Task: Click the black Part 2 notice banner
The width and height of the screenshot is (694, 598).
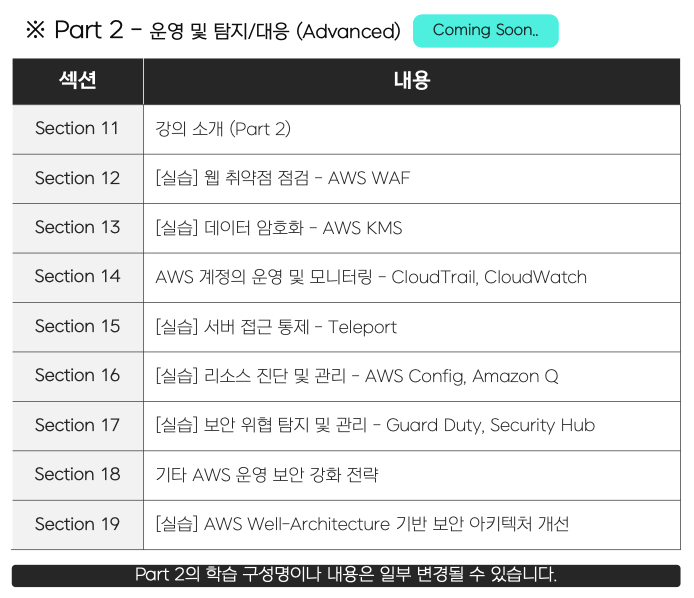Action: point(346,575)
